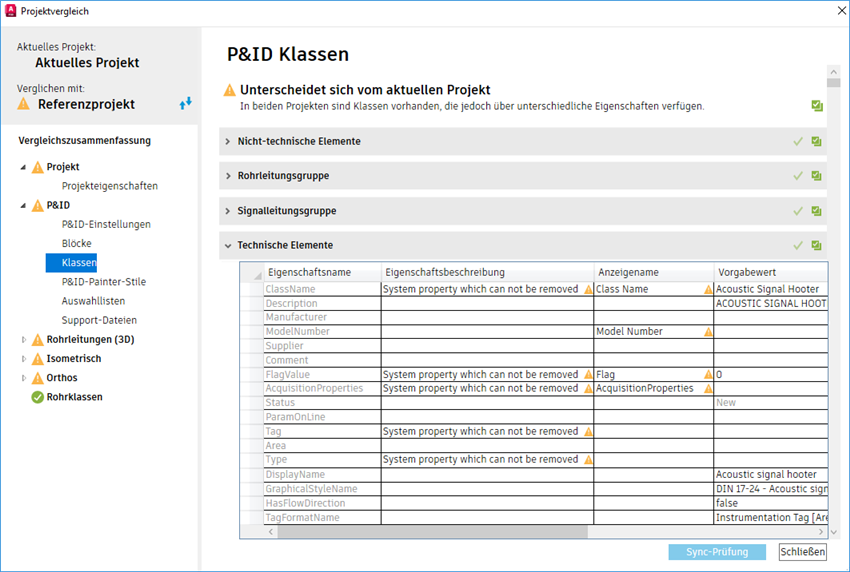This screenshot has width=850, height=572.
Task: Click warning icon in FlagValue description cell
Action: (x=588, y=375)
